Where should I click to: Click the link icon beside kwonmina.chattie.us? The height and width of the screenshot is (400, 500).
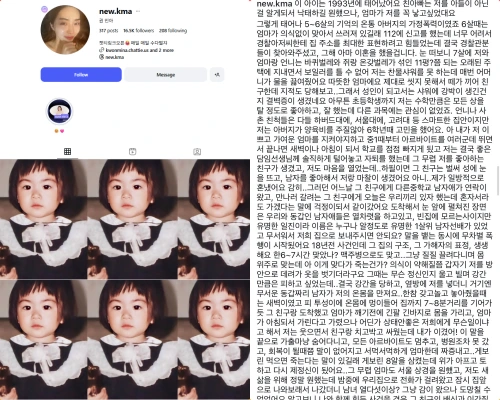[x=102, y=50]
